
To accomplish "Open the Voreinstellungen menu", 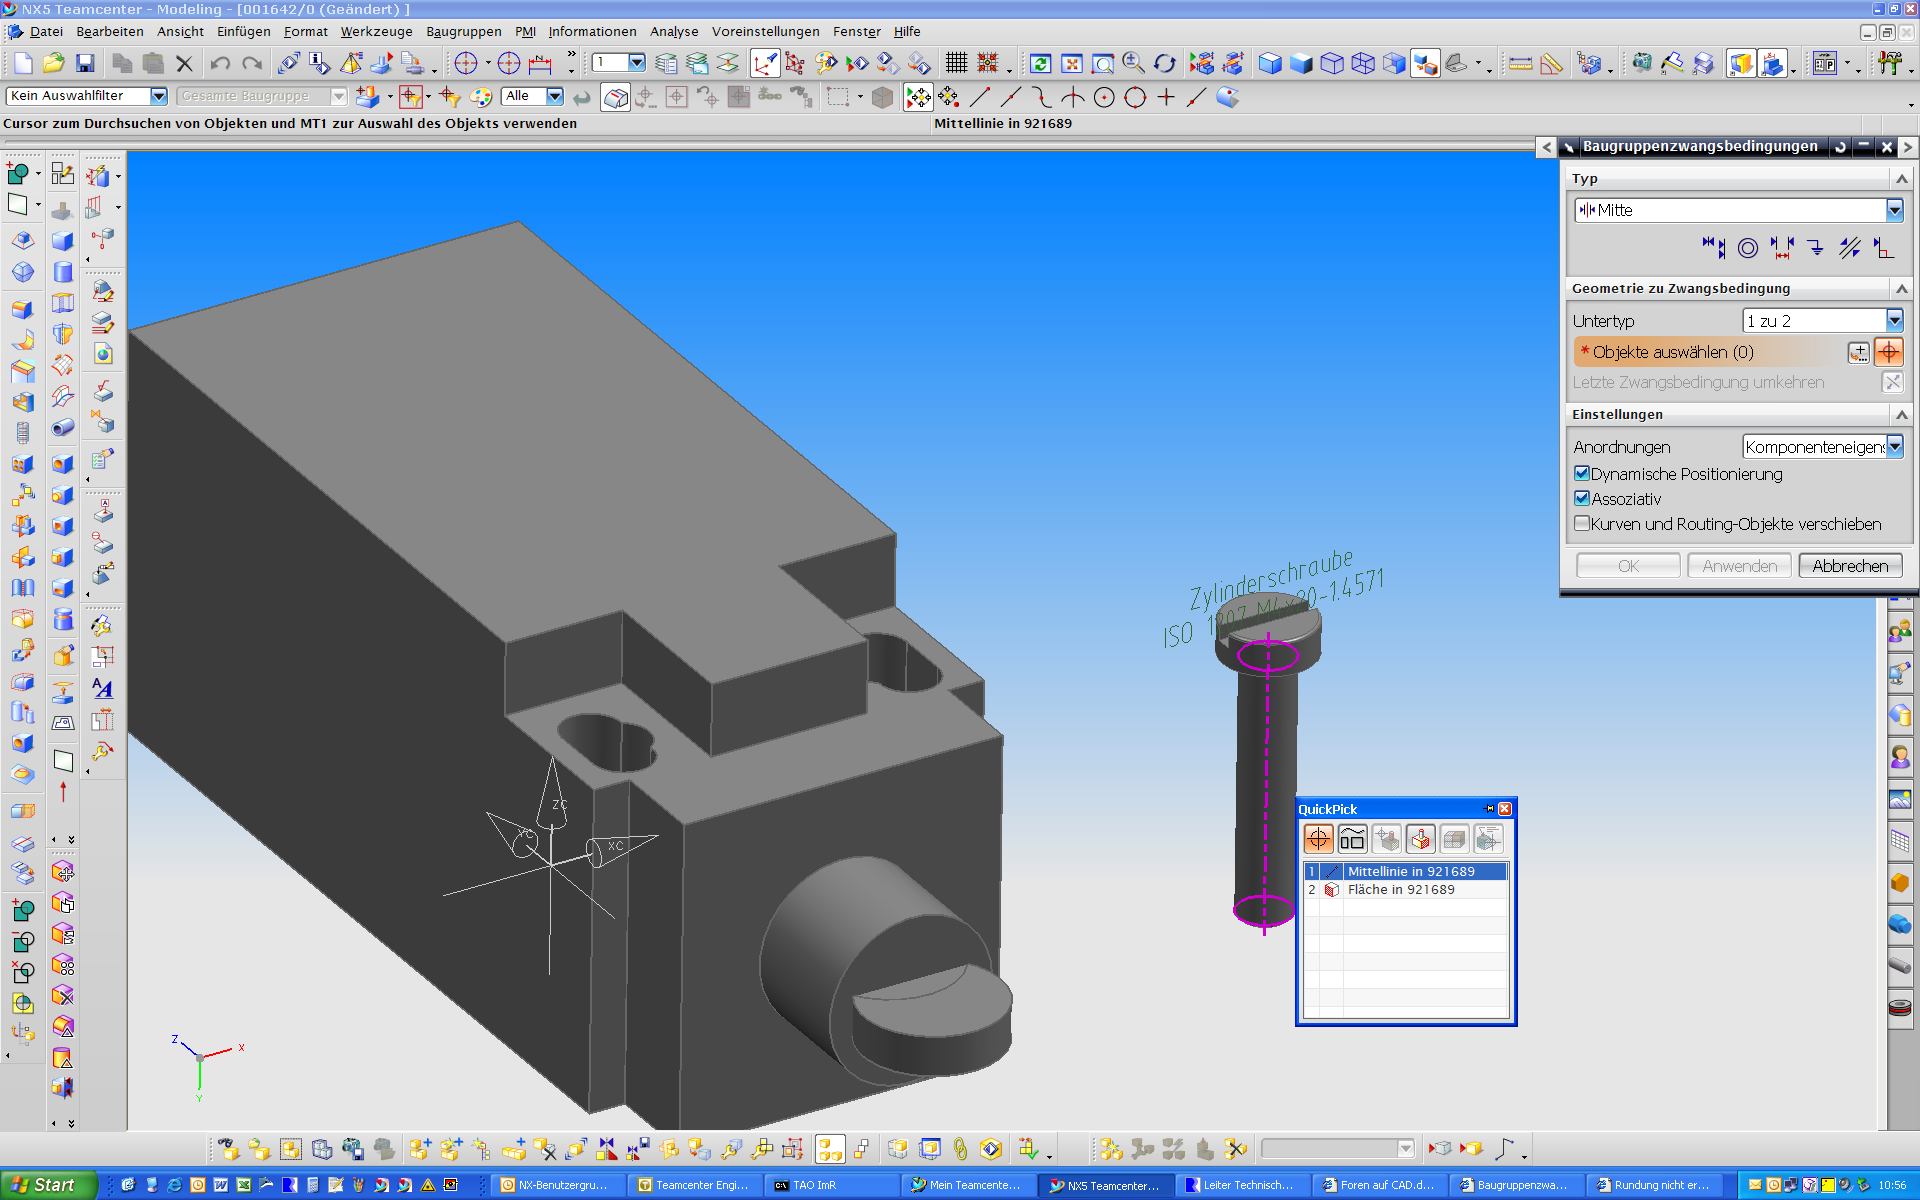I will (765, 32).
